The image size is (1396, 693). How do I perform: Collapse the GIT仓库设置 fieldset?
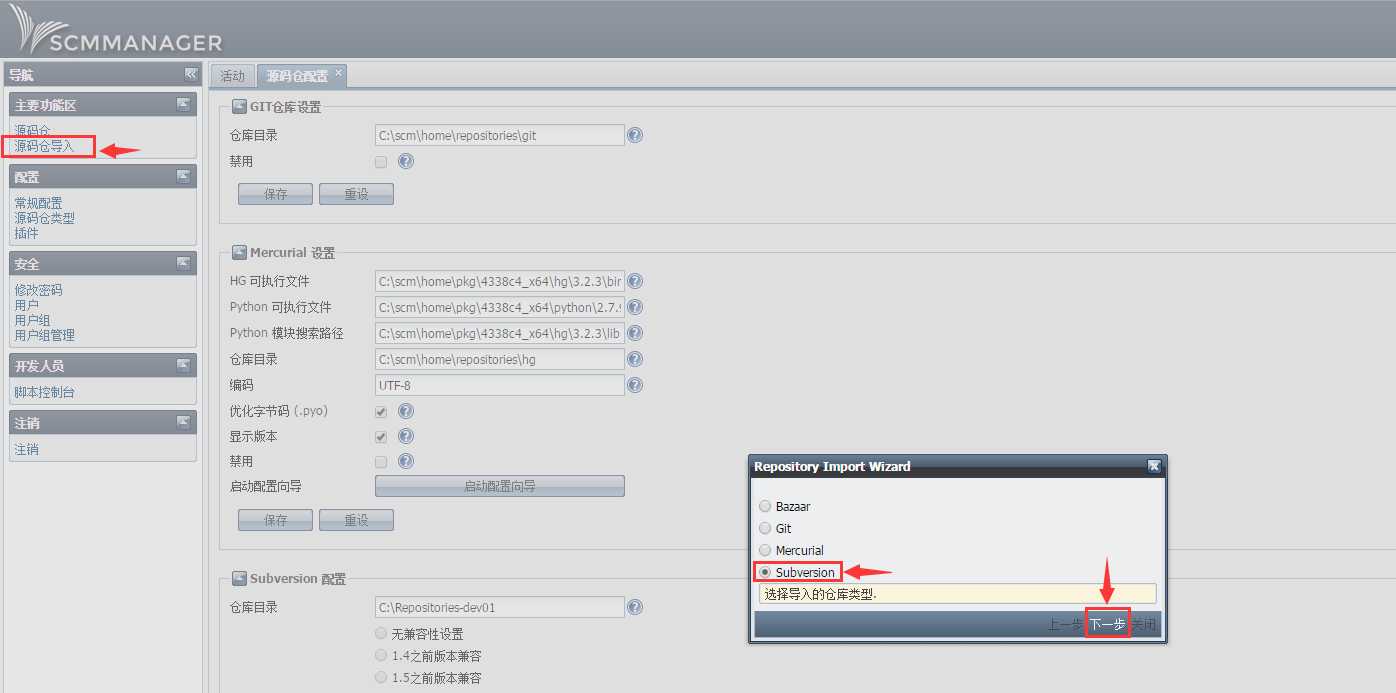click(x=240, y=106)
